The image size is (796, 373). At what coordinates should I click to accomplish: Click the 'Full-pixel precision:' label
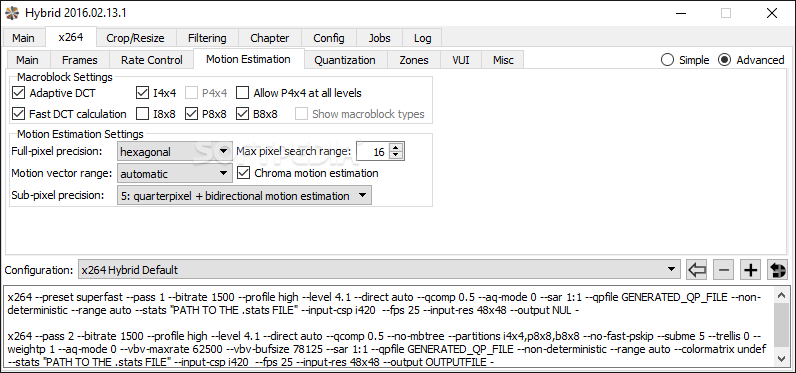point(56,151)
